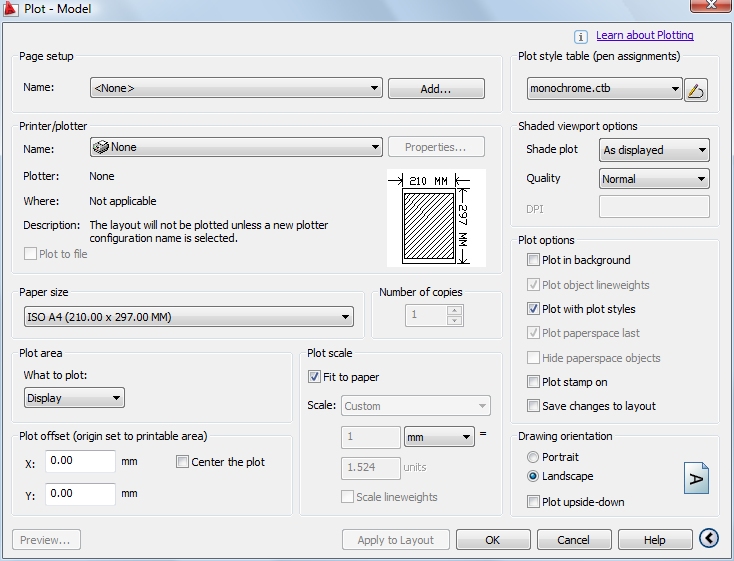Click the plot offset Y input field
Viewport: 734px width, 561px height.
81,494
